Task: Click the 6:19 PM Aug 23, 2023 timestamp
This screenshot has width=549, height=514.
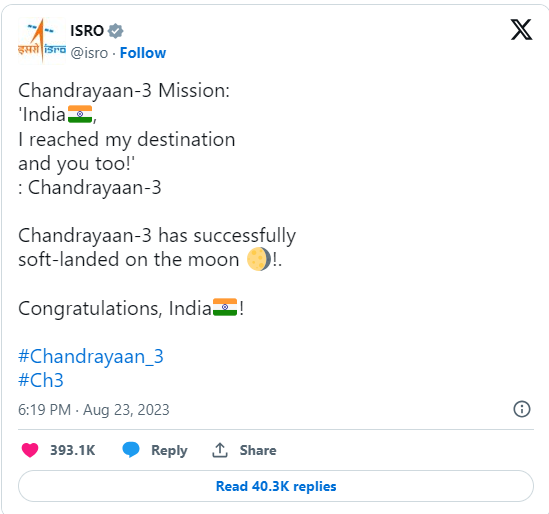Action: pos(94,410)
